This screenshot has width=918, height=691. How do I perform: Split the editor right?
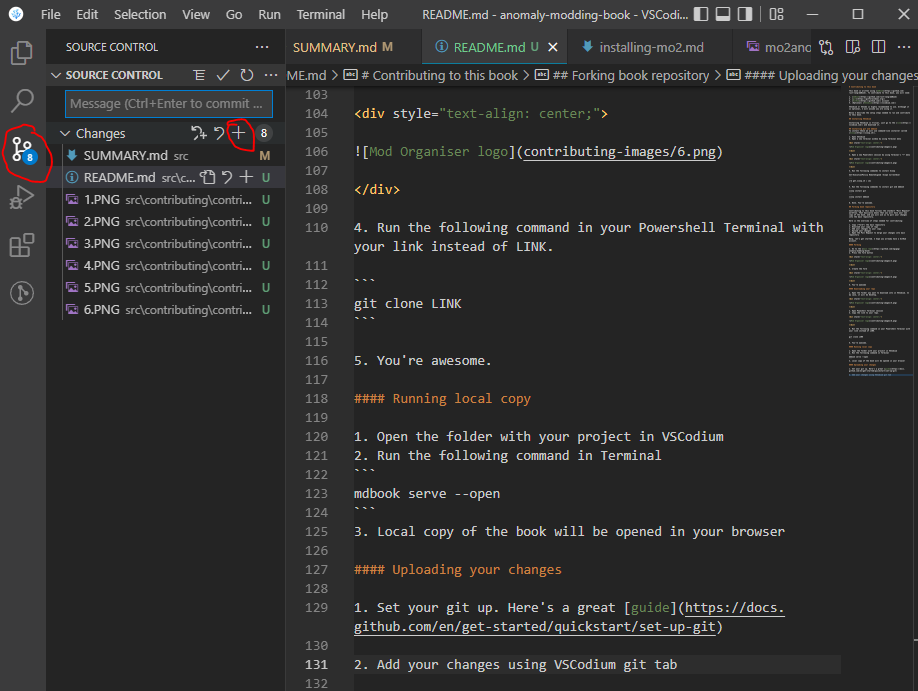coord(878,47)
